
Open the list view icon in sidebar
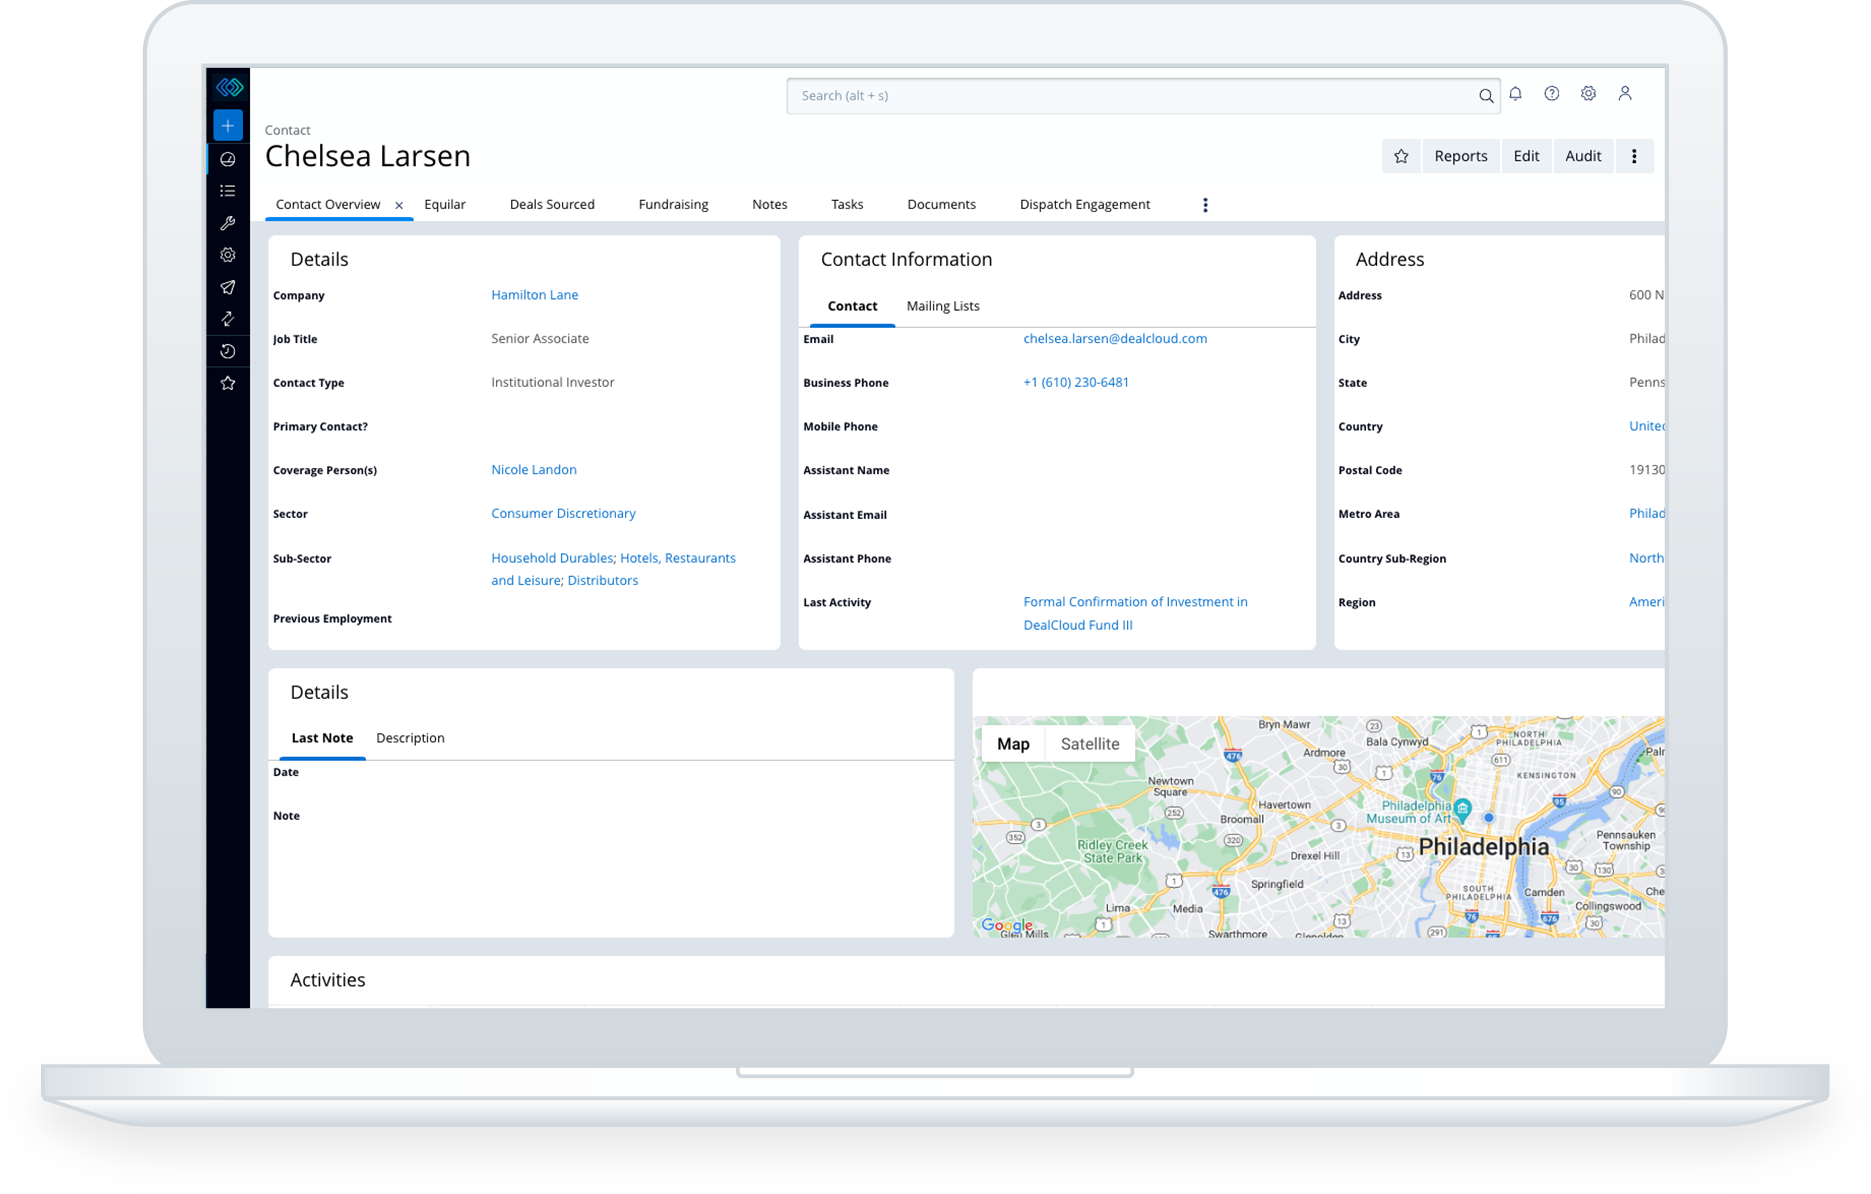click(228, 190)
